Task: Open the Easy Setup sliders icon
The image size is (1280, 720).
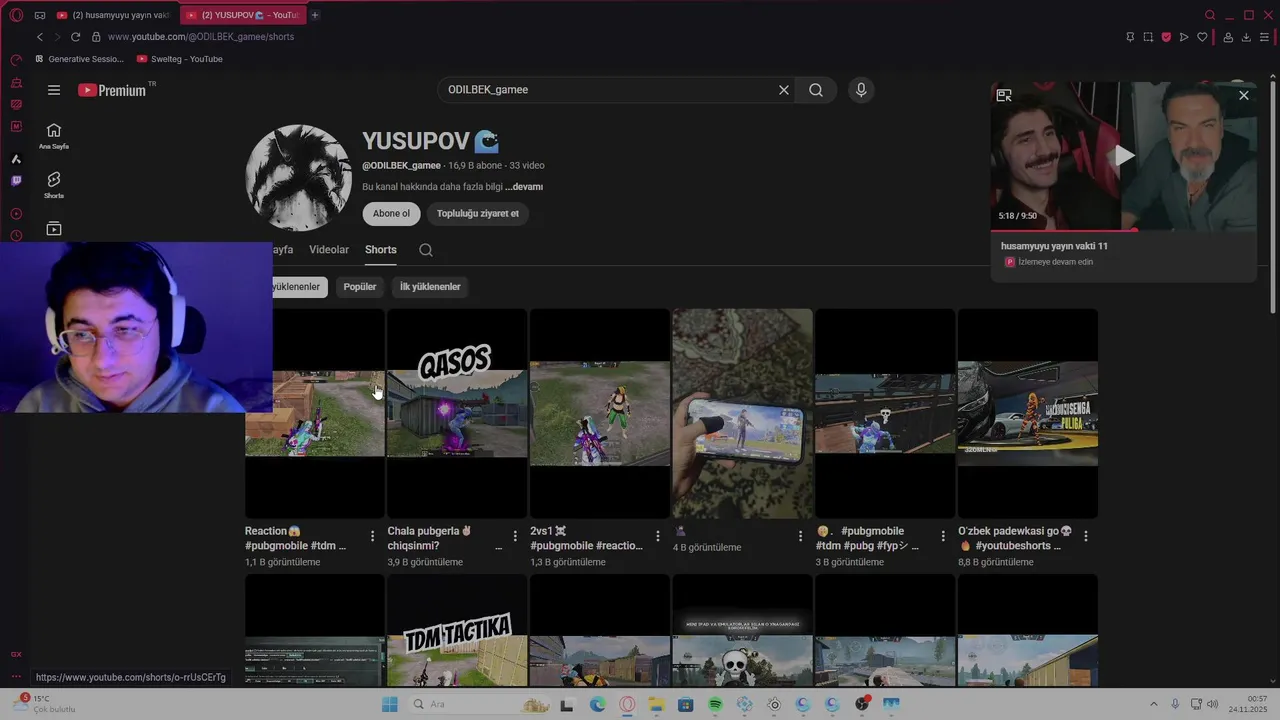Action: [1264, 37]
